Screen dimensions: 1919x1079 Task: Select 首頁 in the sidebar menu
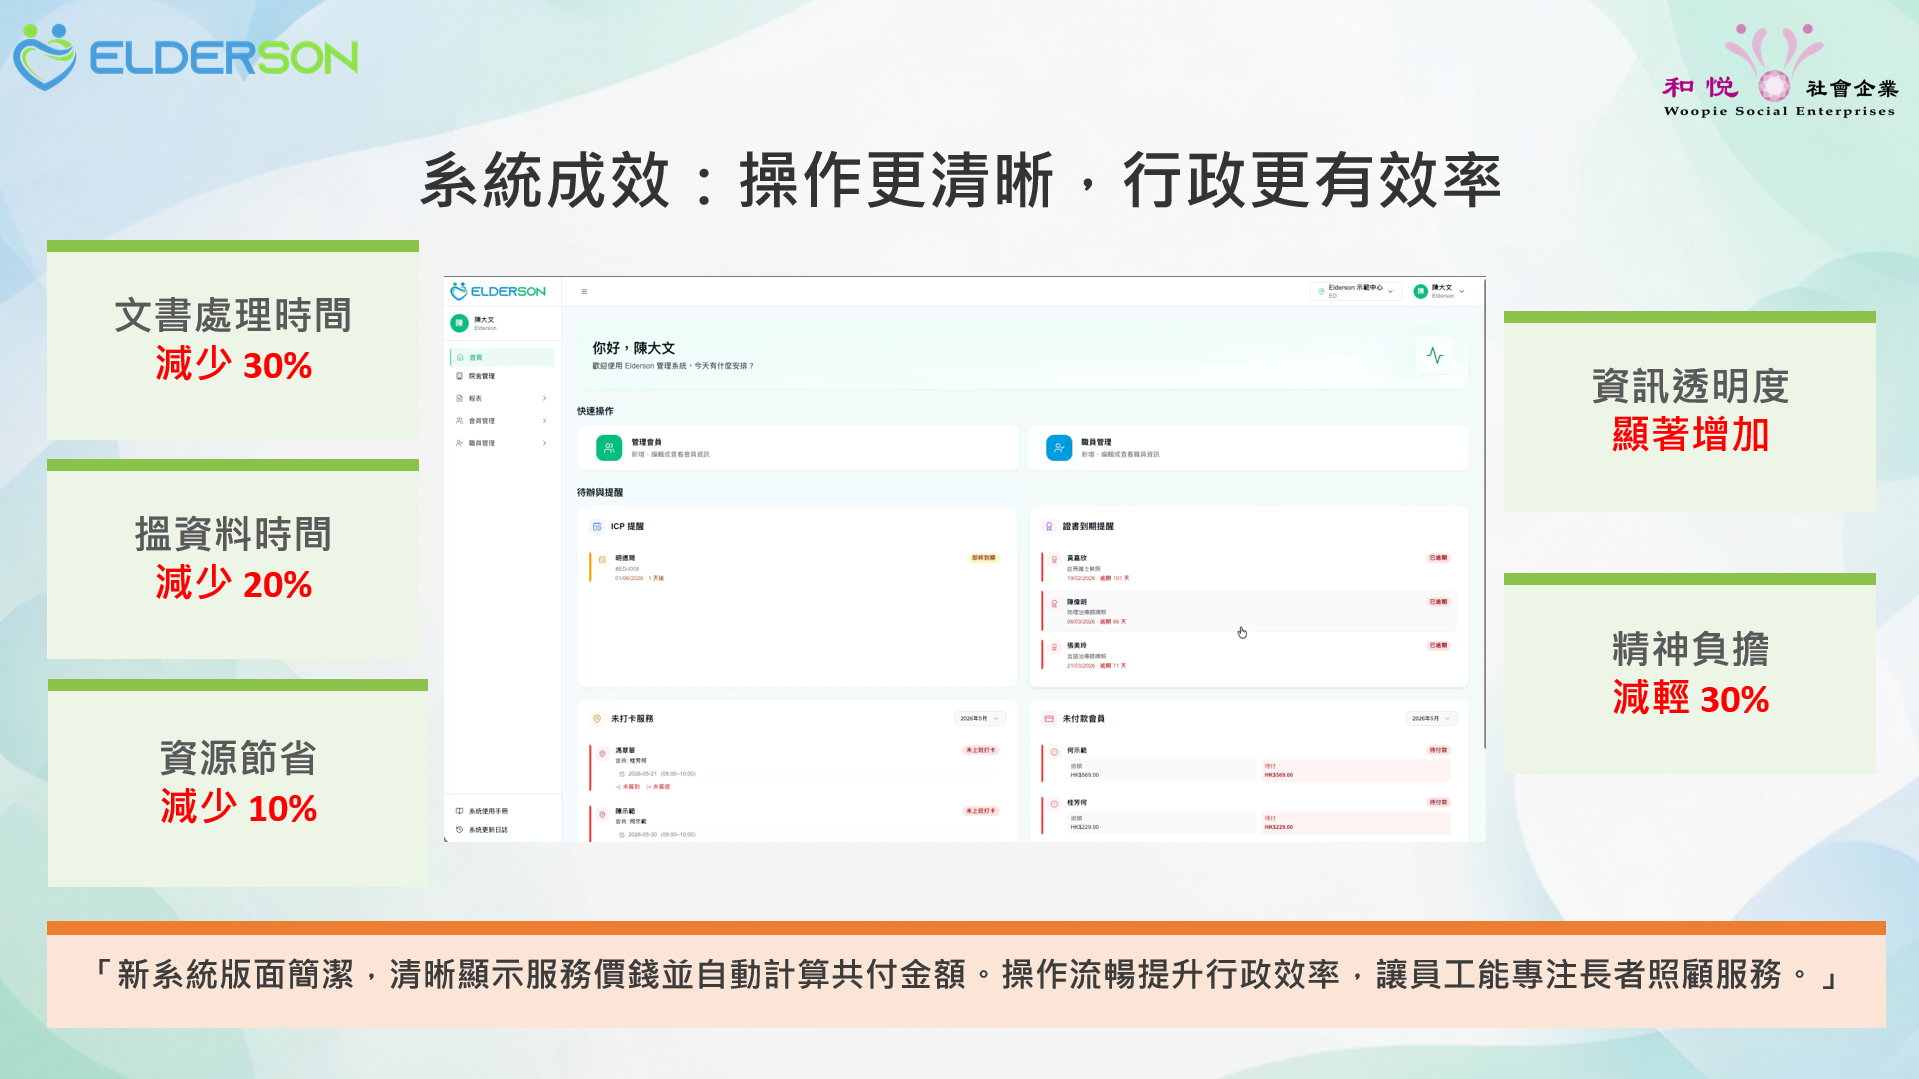tap(502, 357)
